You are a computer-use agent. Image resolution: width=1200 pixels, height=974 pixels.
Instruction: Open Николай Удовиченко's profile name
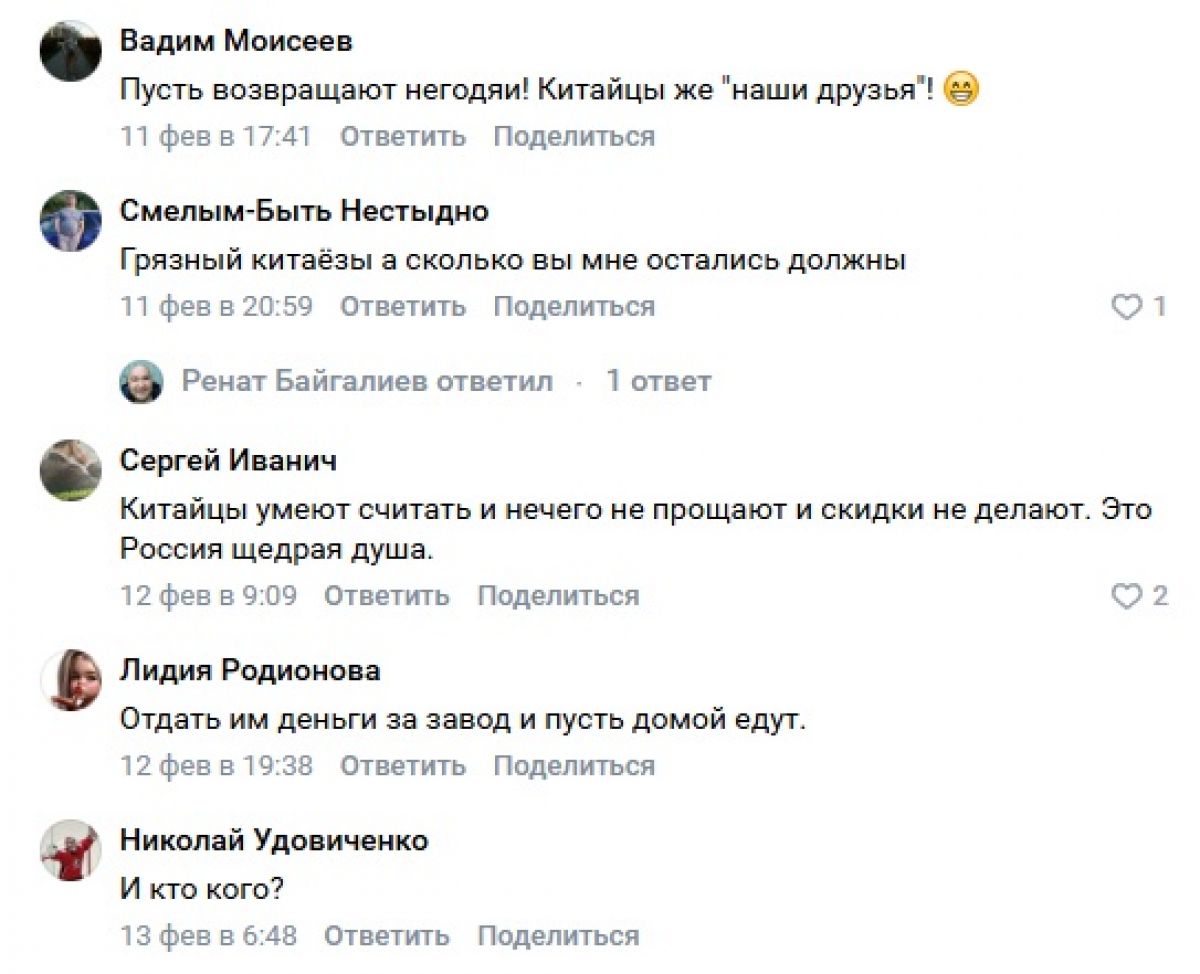coord(274,840)
